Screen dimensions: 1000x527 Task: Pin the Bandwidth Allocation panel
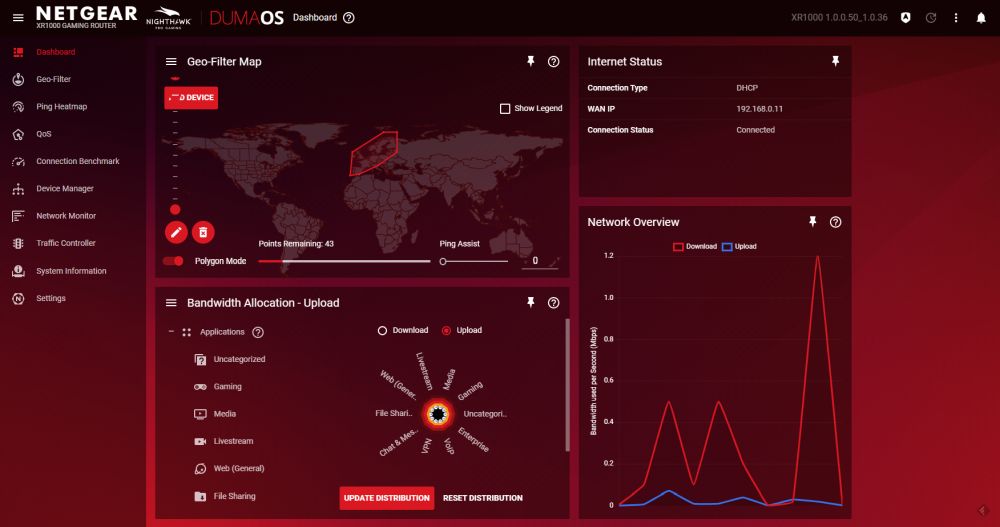(530, 302)
